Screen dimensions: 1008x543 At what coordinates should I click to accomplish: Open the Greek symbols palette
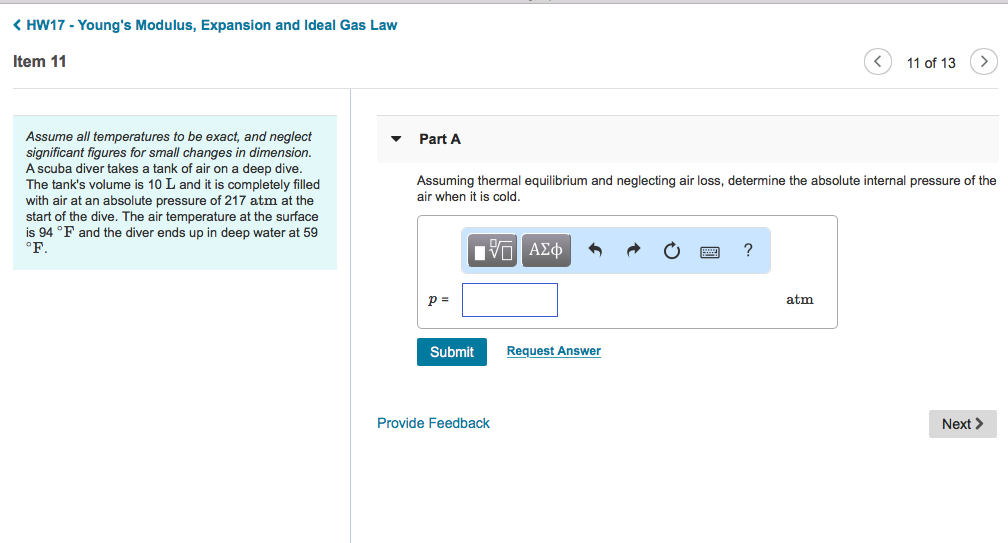(x=545, y=250)
